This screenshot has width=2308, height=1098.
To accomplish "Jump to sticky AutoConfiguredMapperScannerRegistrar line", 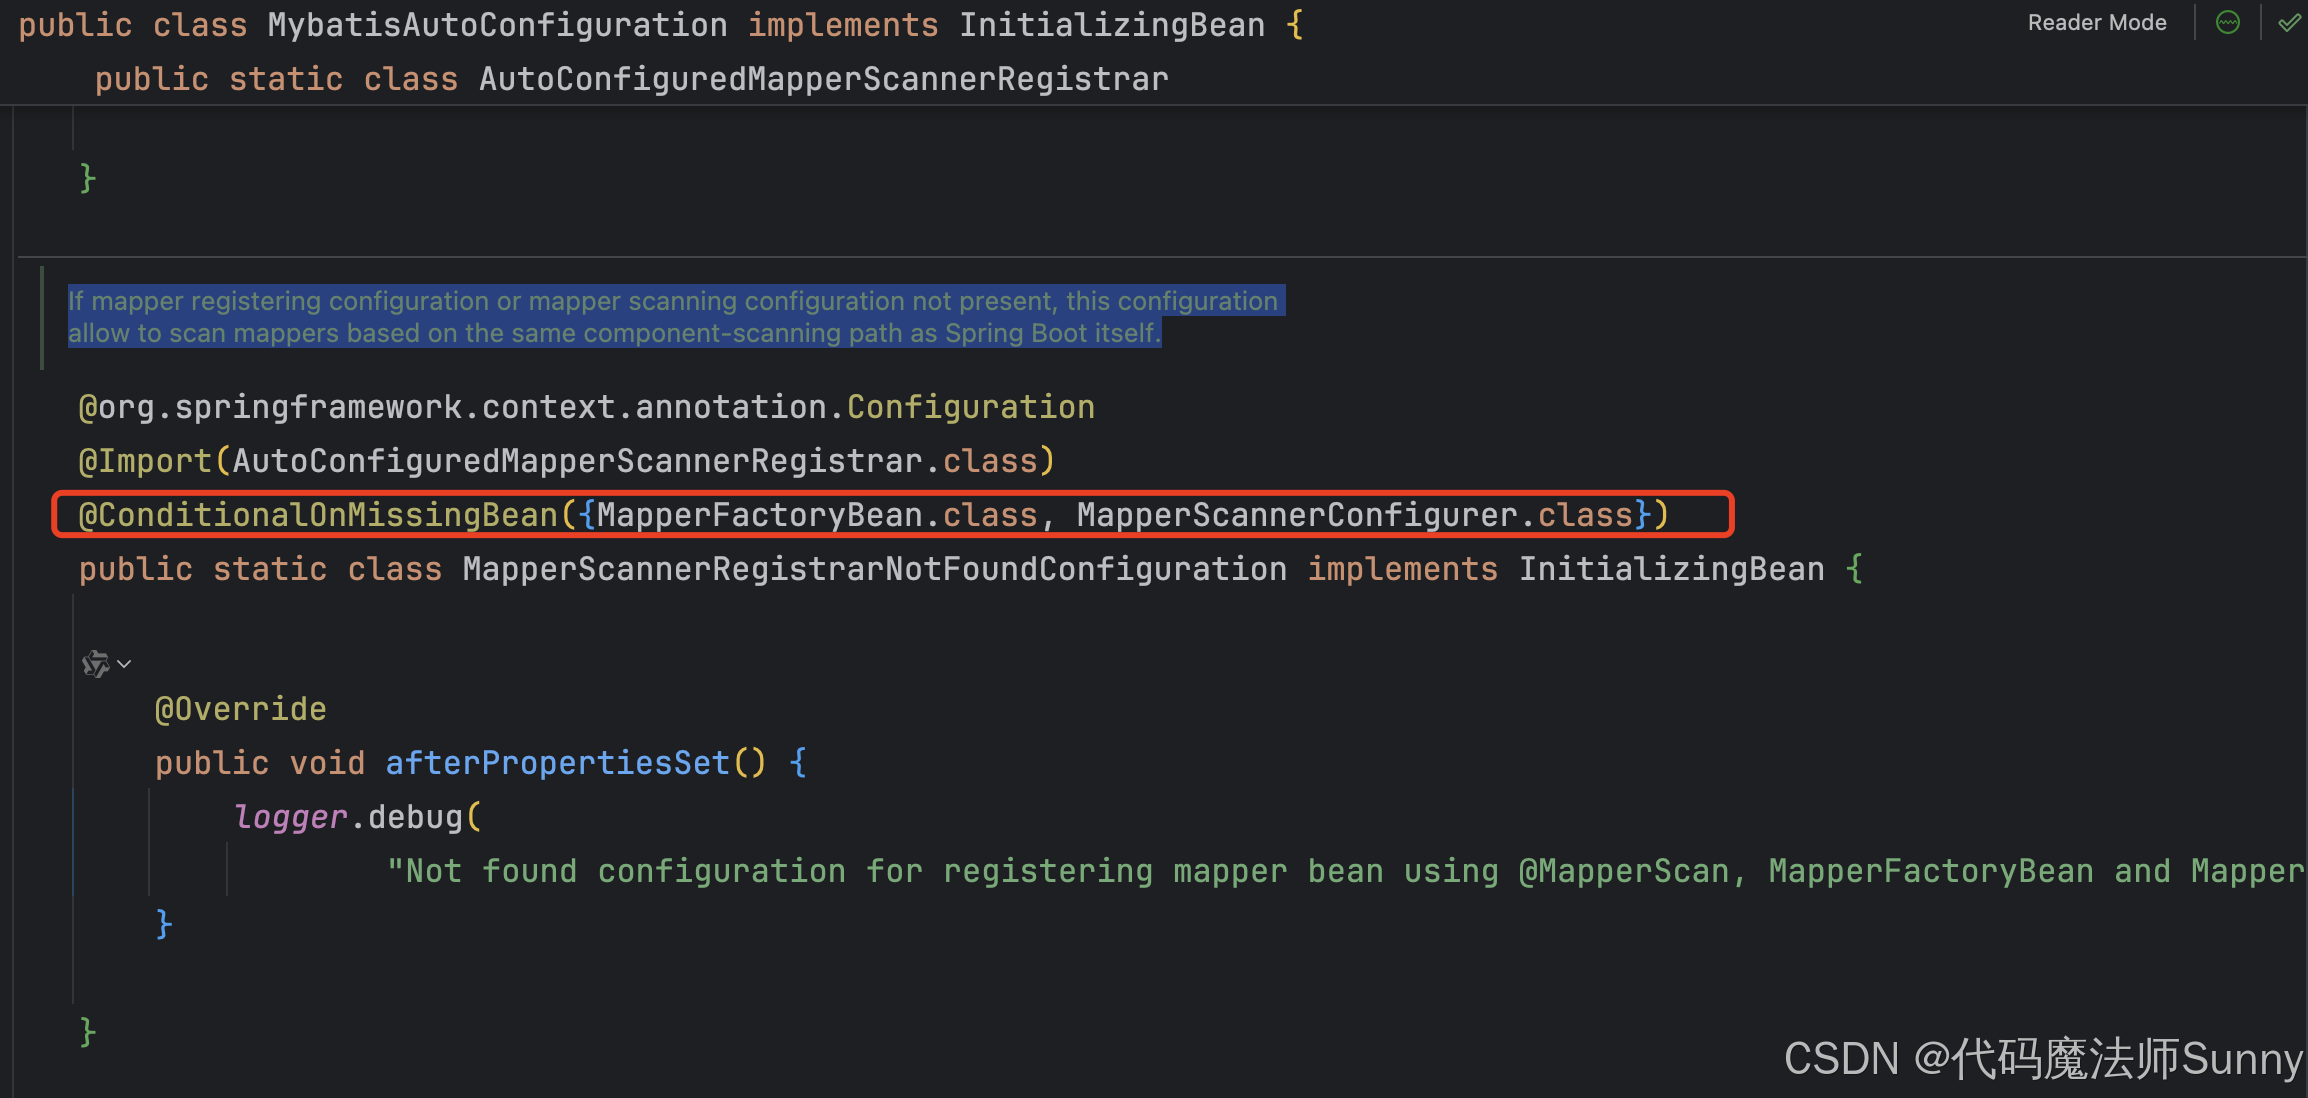I will pyautogui.click(x=823, y=79).
